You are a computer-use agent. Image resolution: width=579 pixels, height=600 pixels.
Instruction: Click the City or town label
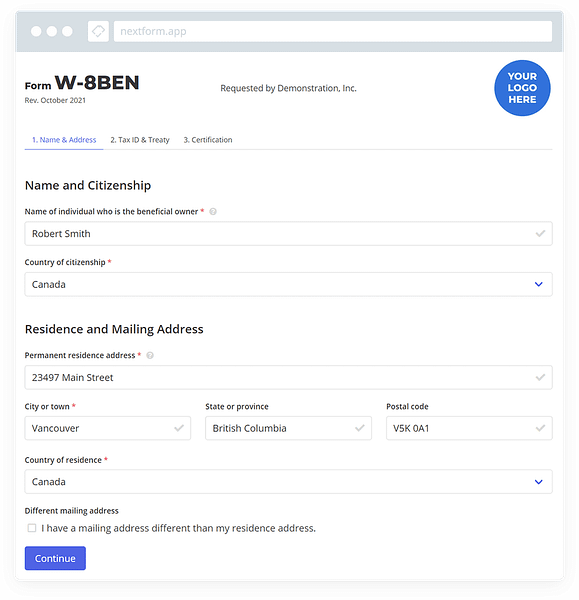(x=47, y=406)
